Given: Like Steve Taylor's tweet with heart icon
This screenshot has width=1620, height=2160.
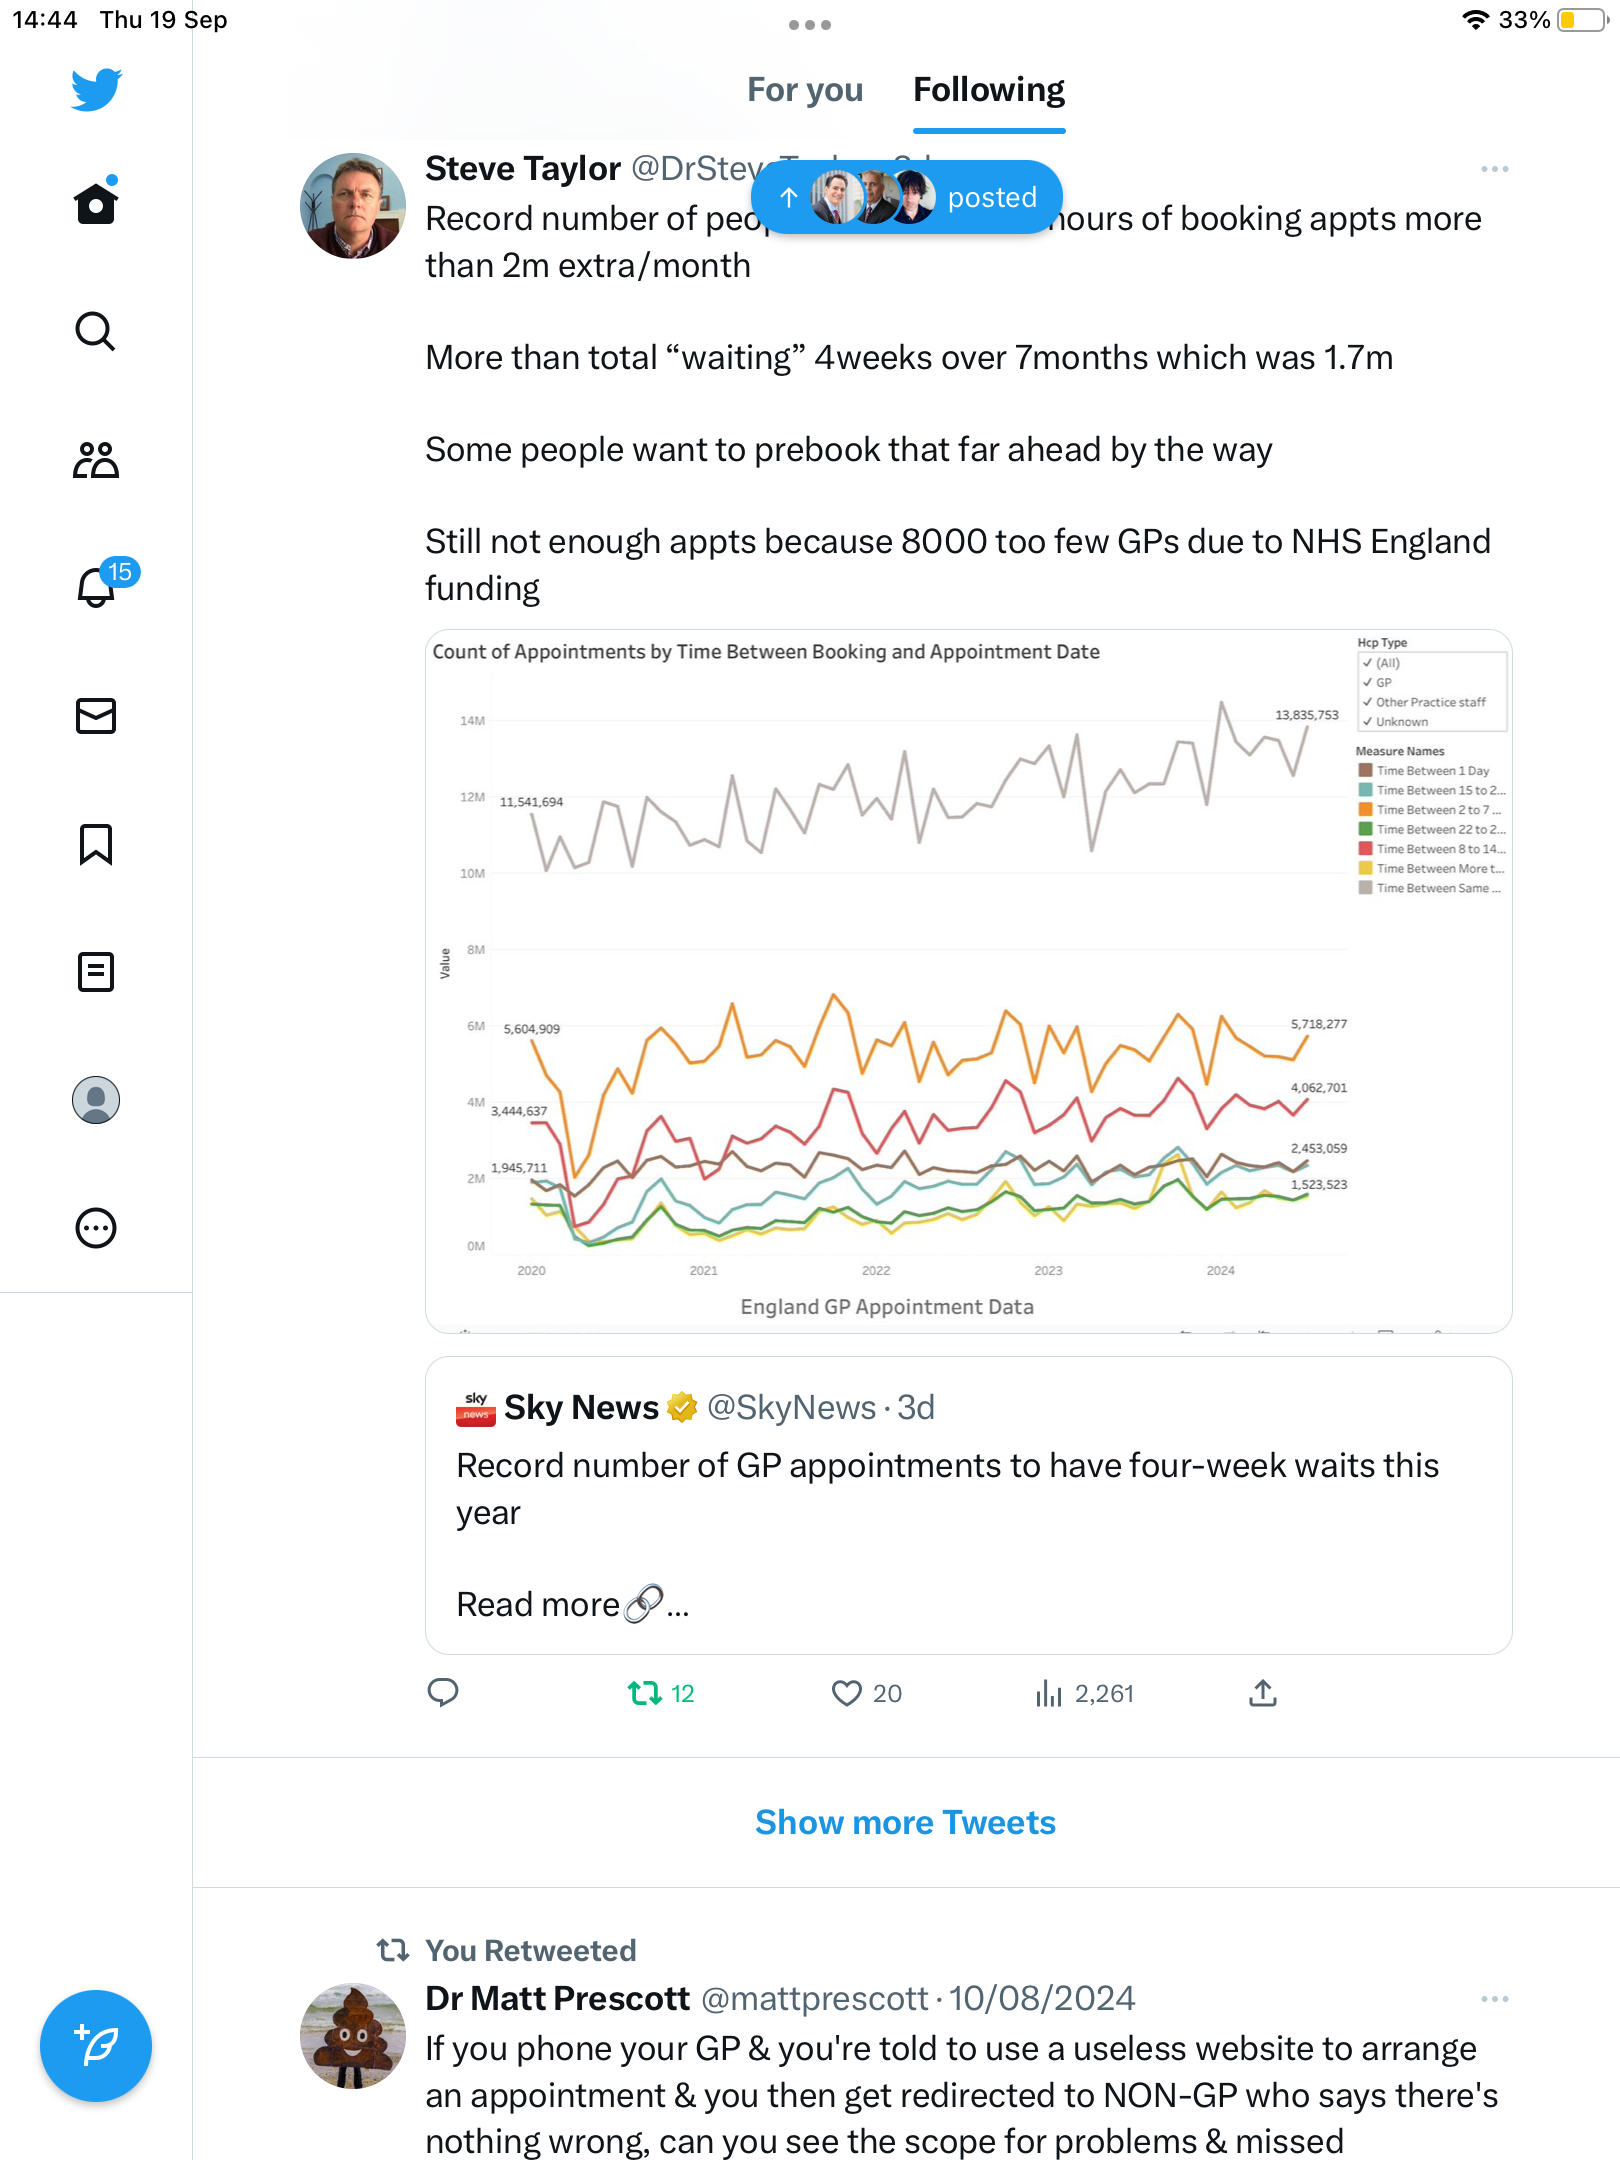Looking at the screenshot, I should pyautogui.click(x=847, y=1693).
